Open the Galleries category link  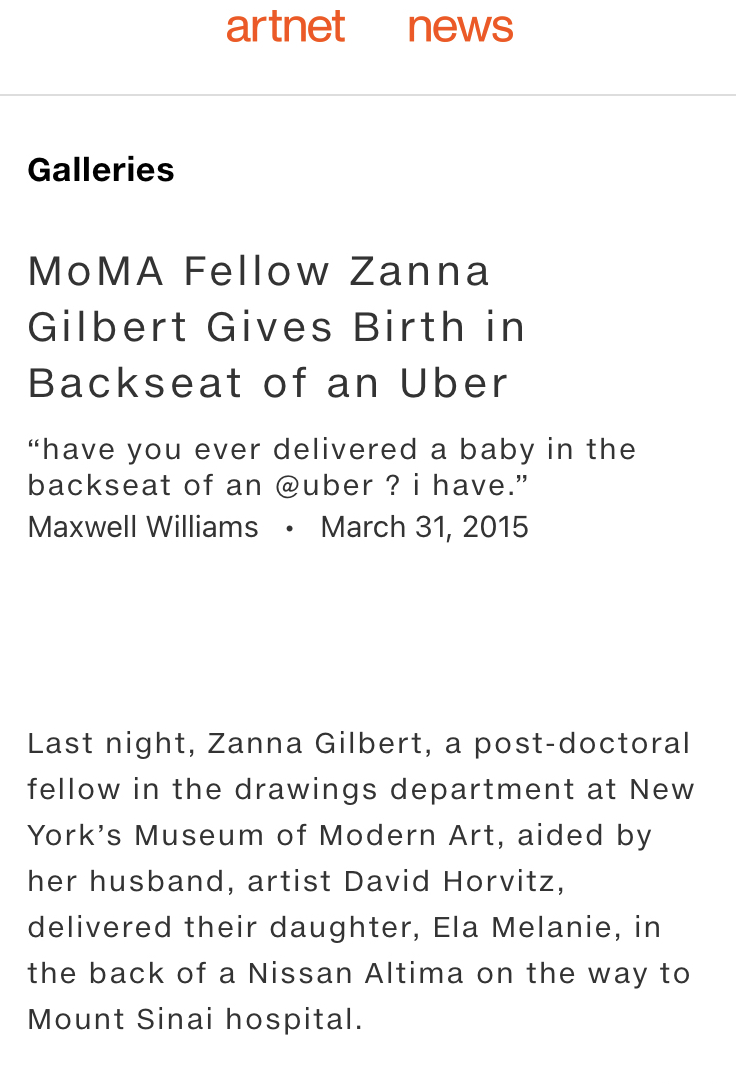(101, 170)
